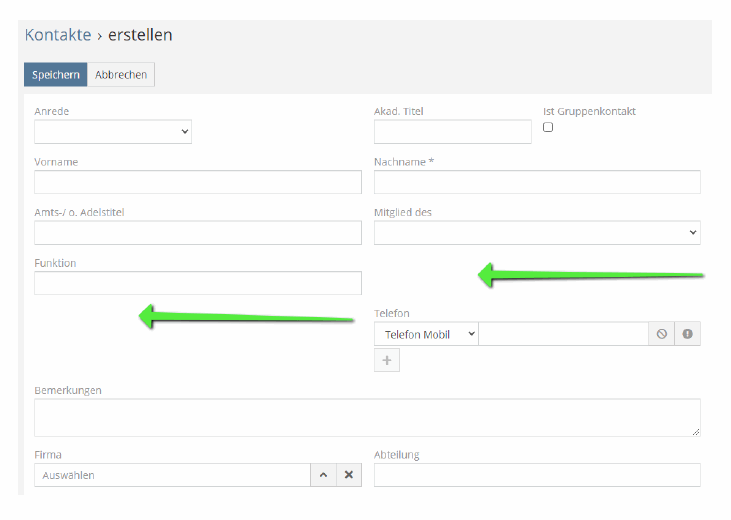Click the phone number text field
The width and height of the screenshot is (731, 520).
point(564,334)
